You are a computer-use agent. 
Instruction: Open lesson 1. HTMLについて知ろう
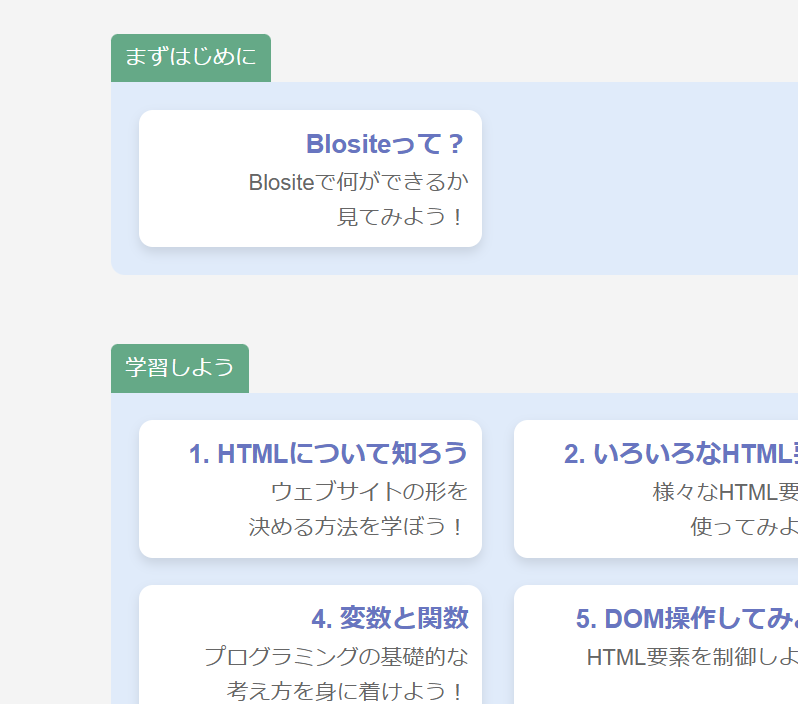click(328, 454)
